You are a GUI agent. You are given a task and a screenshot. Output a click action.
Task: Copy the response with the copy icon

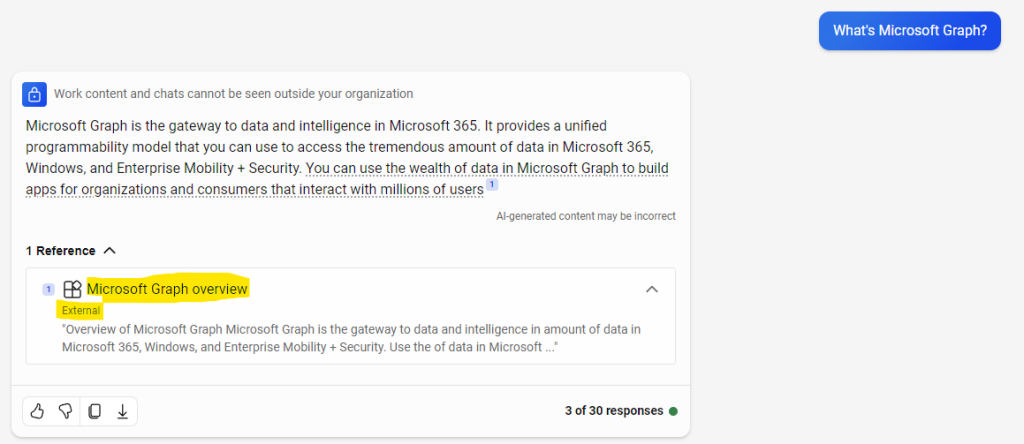click(x=94, y=411)
